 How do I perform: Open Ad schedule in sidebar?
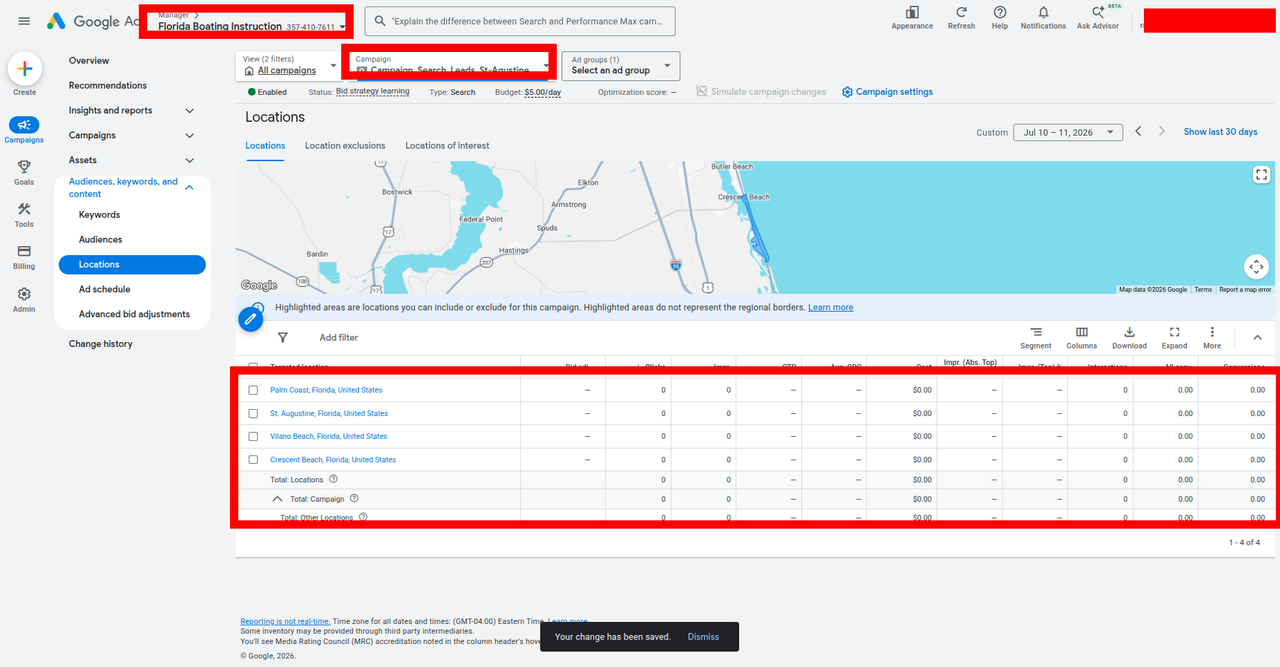click(105, 290)
